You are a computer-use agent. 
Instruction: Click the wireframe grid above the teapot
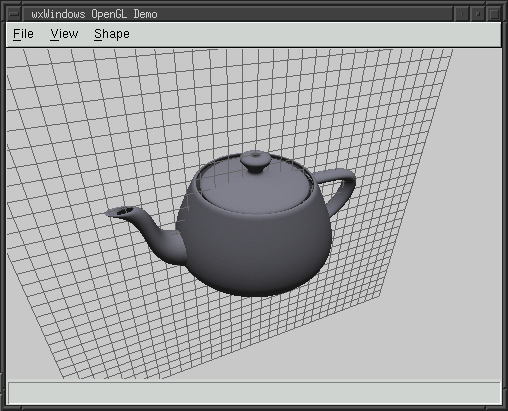click(x=233, y=100)
